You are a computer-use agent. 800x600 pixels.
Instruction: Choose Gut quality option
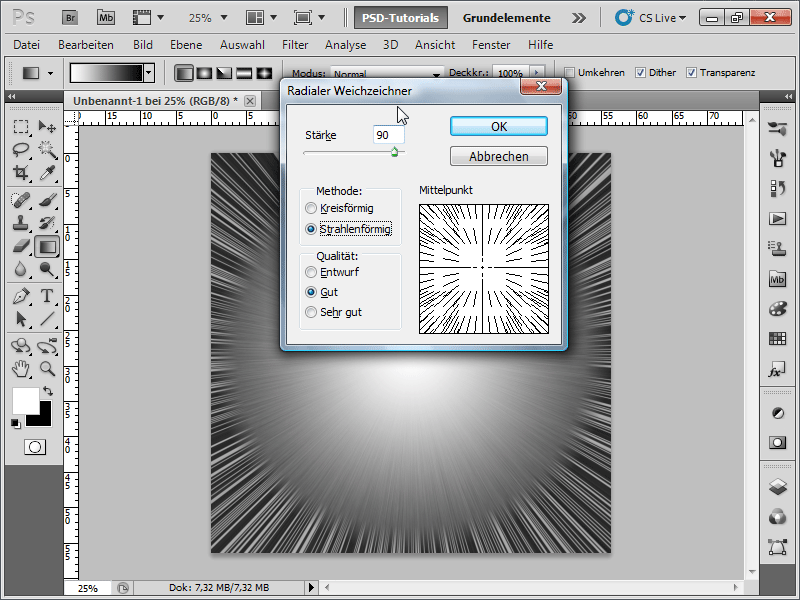click(x=311, y=292)
